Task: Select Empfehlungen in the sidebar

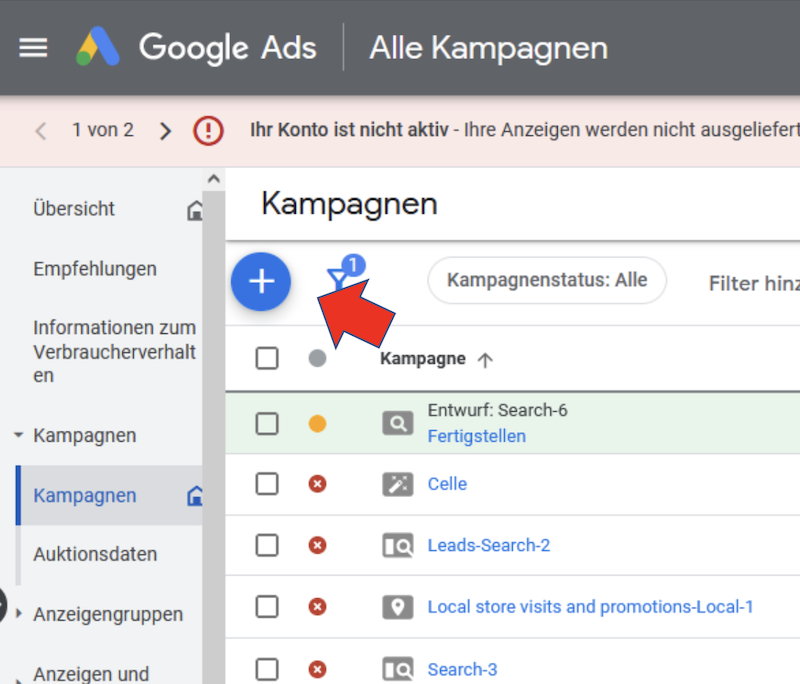Action: [95, 269]
